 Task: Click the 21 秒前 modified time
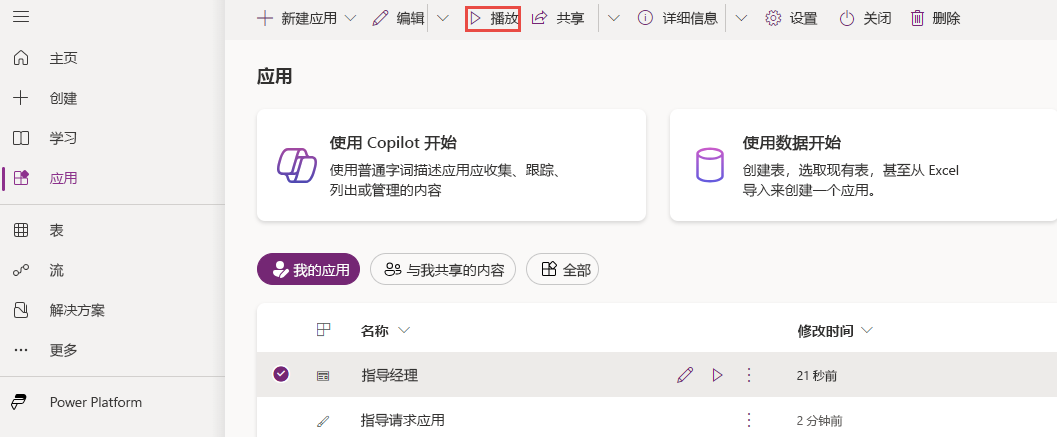click(x=817, y=376)
